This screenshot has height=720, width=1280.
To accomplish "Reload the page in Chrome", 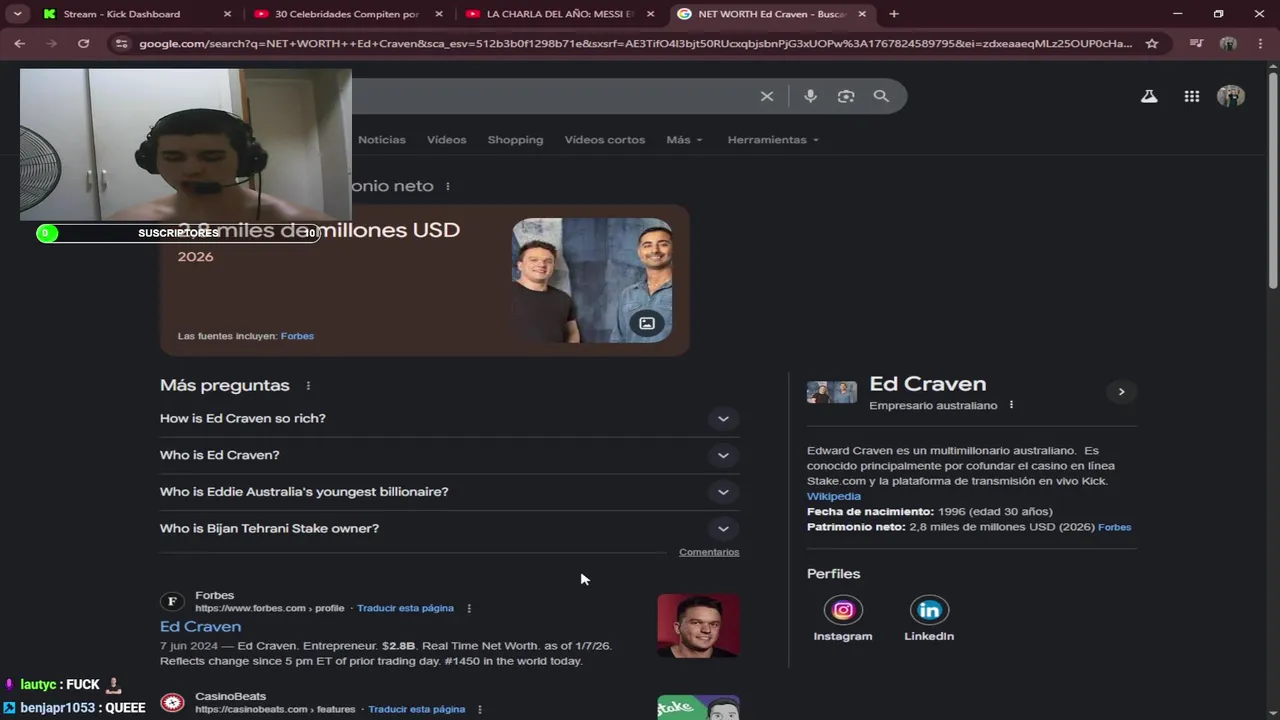I will pyautogui.click(x=83, y=43).
